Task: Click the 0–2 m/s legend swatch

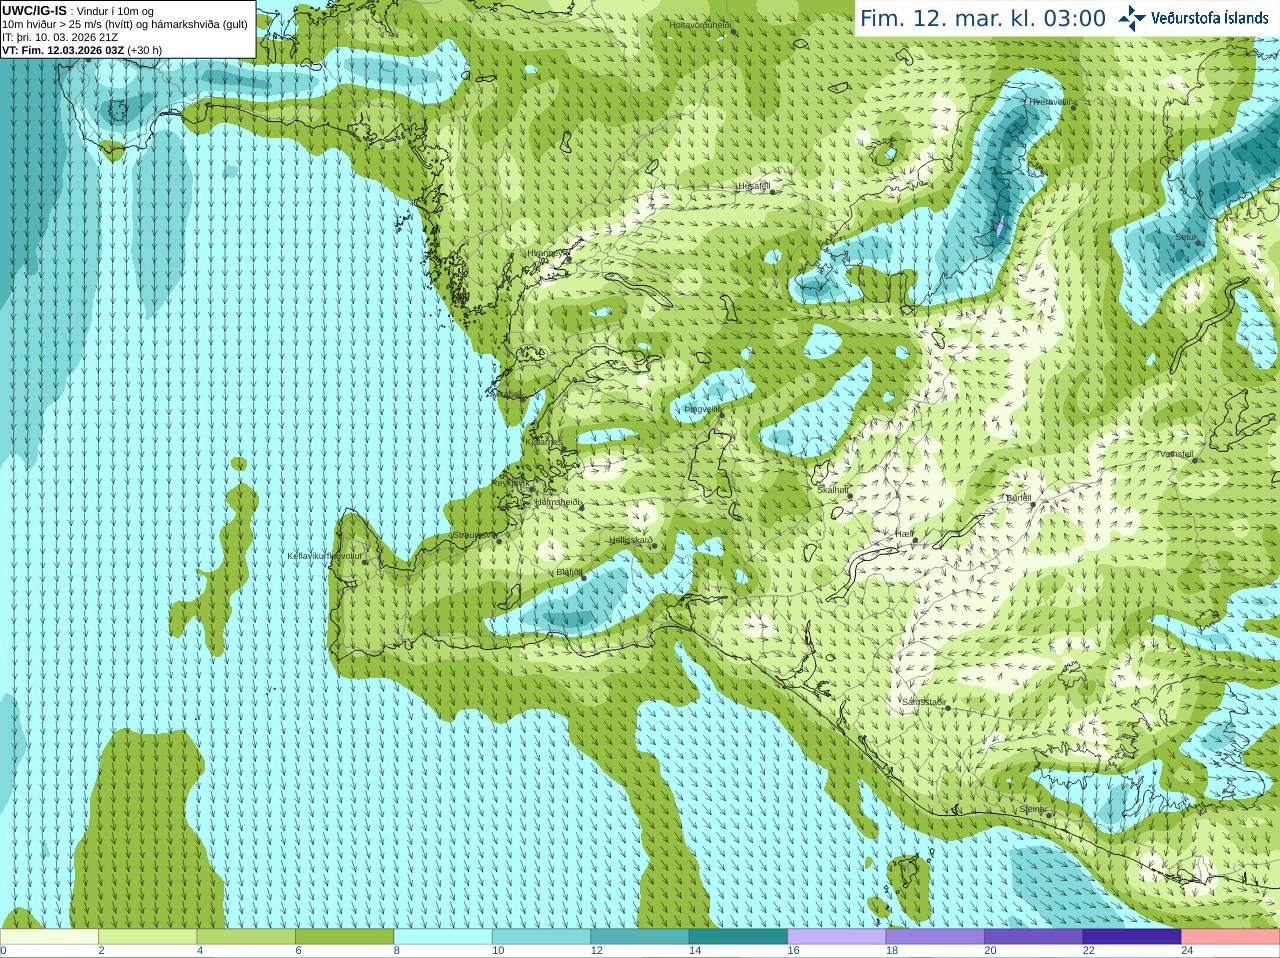Action: click(49, 937)
